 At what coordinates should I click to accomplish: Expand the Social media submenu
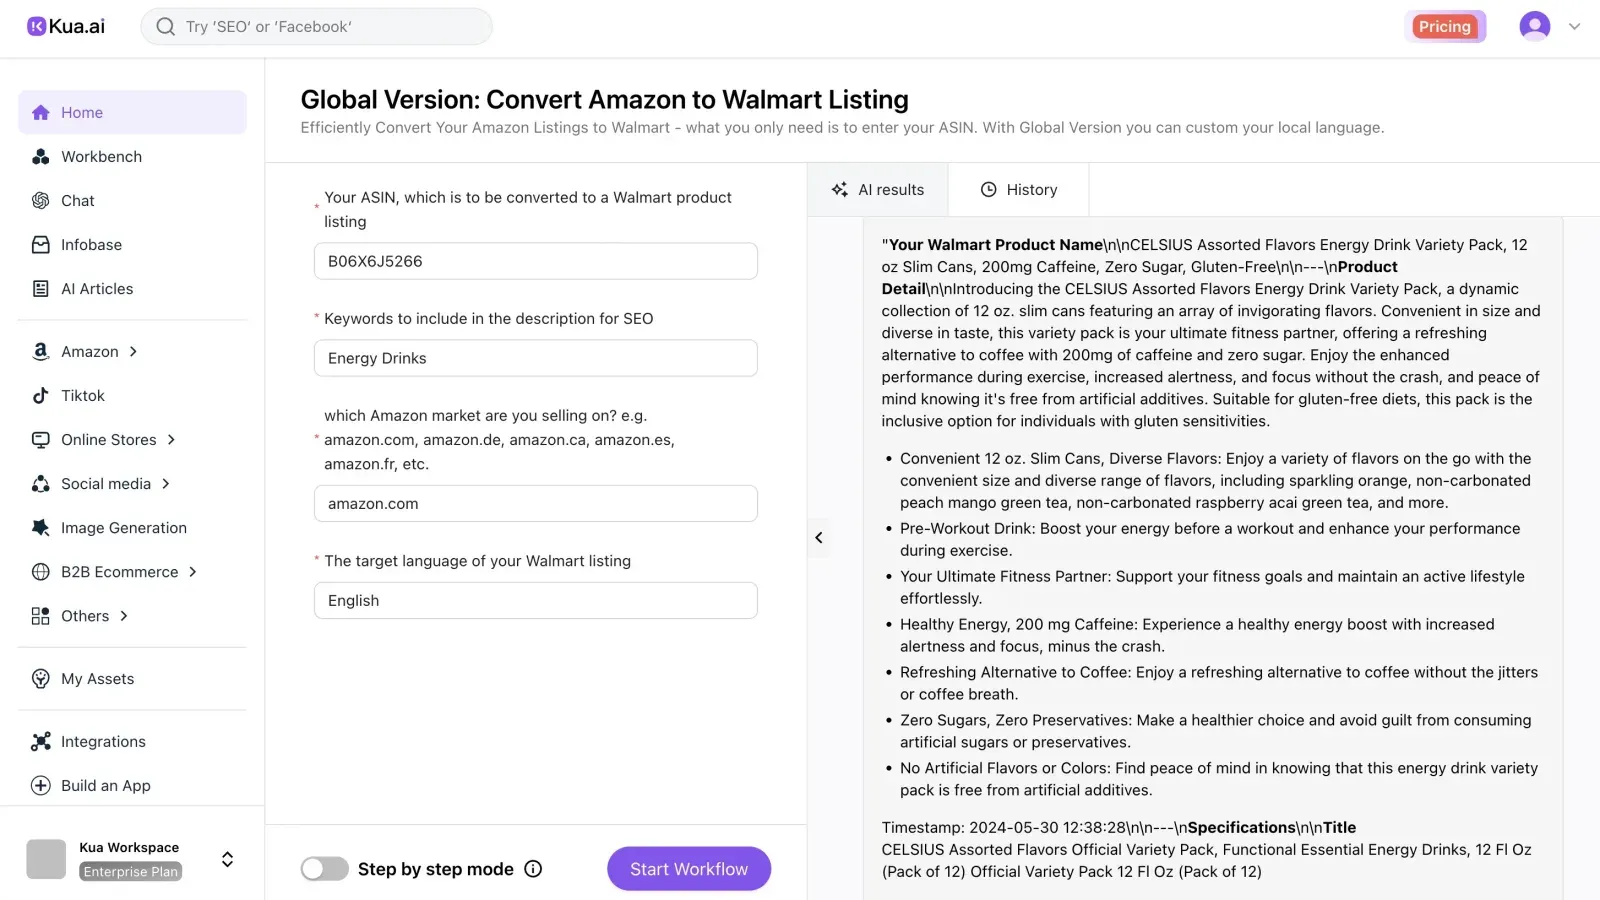click(166, 484)
